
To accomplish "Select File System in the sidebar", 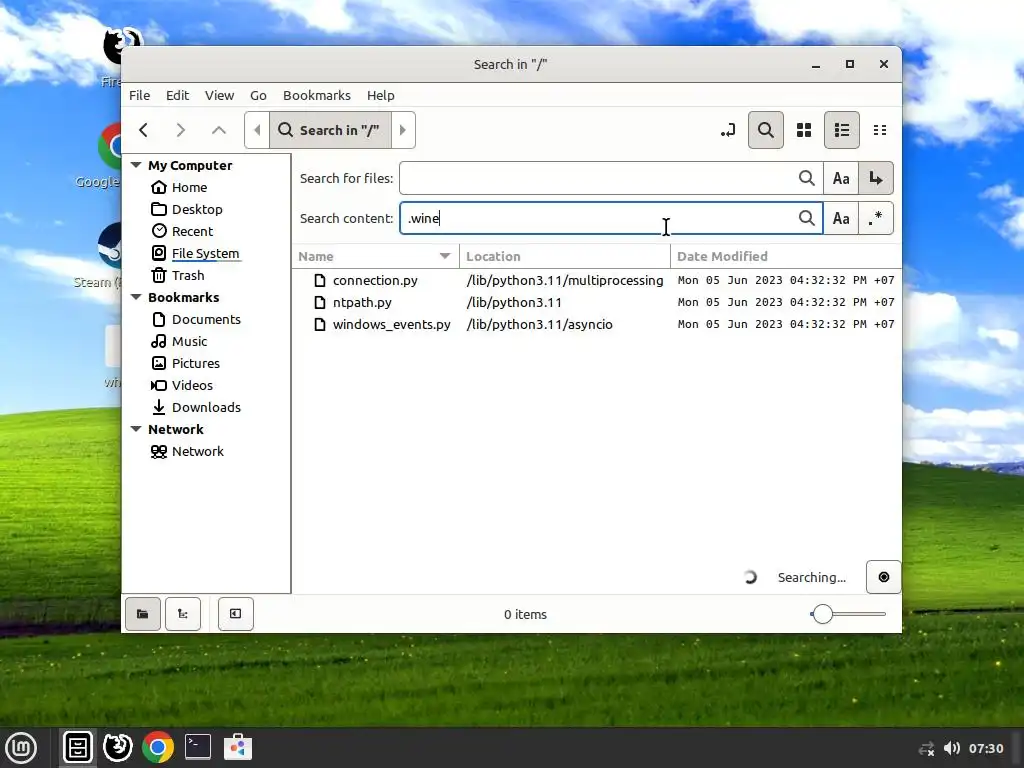I will tap(205, 253).
